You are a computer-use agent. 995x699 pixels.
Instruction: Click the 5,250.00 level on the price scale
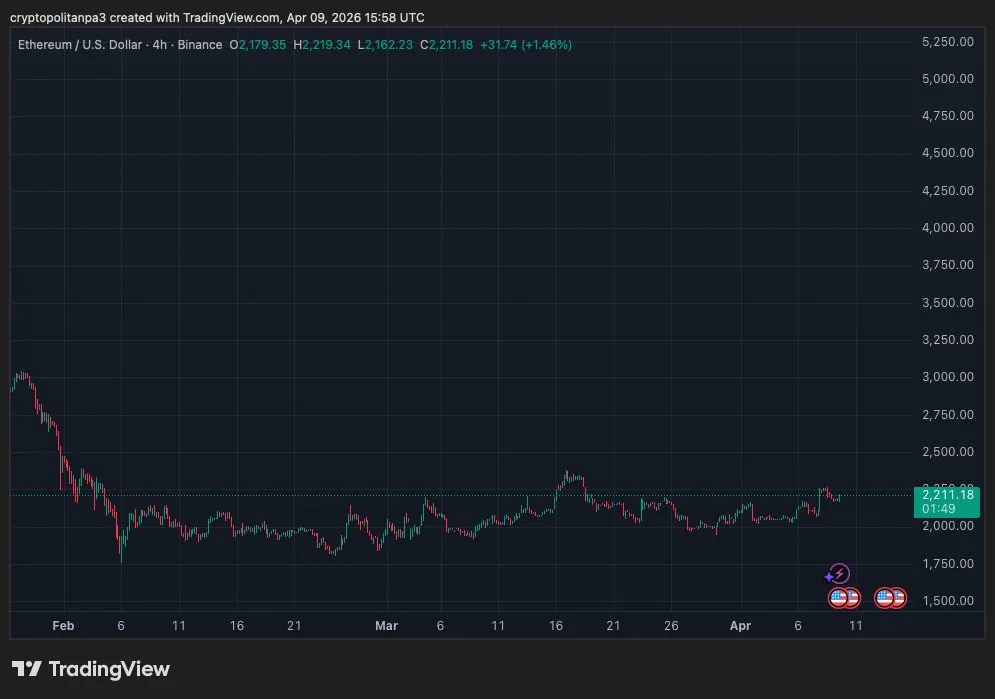coord(946,42)
